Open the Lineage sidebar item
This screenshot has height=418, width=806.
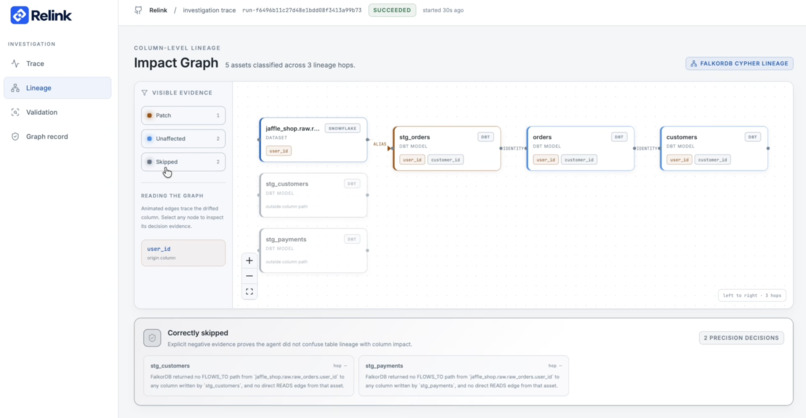point(57,88)
